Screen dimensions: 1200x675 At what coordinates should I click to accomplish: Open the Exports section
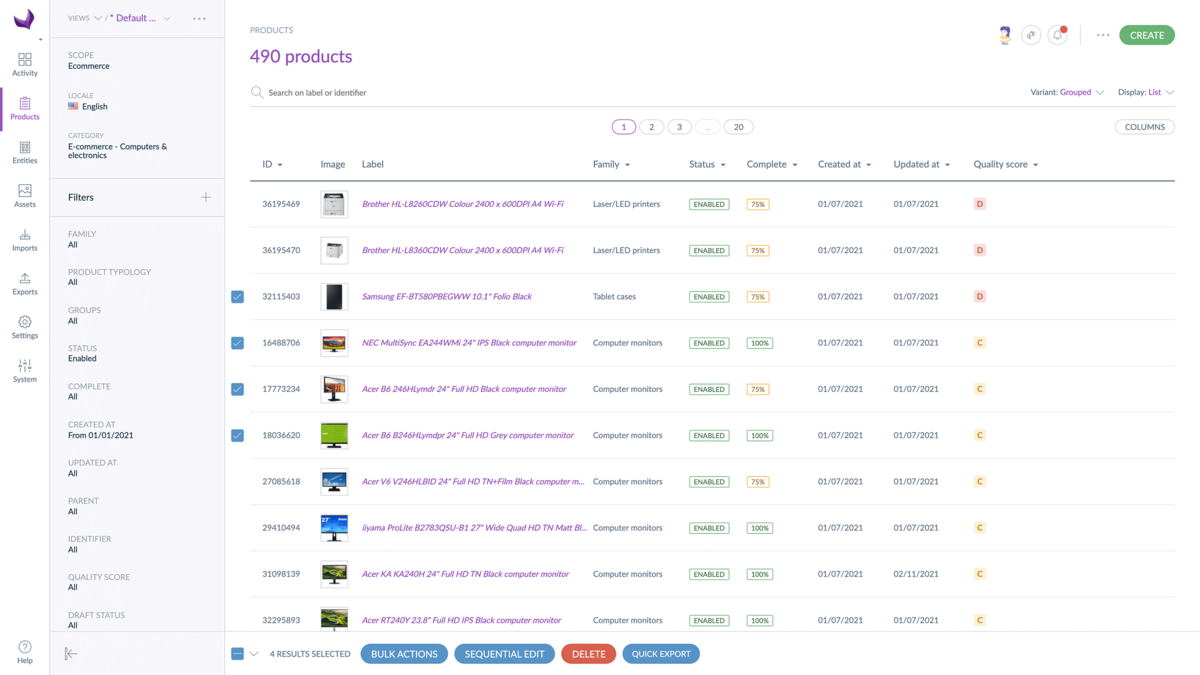click(x=25, y=284)
